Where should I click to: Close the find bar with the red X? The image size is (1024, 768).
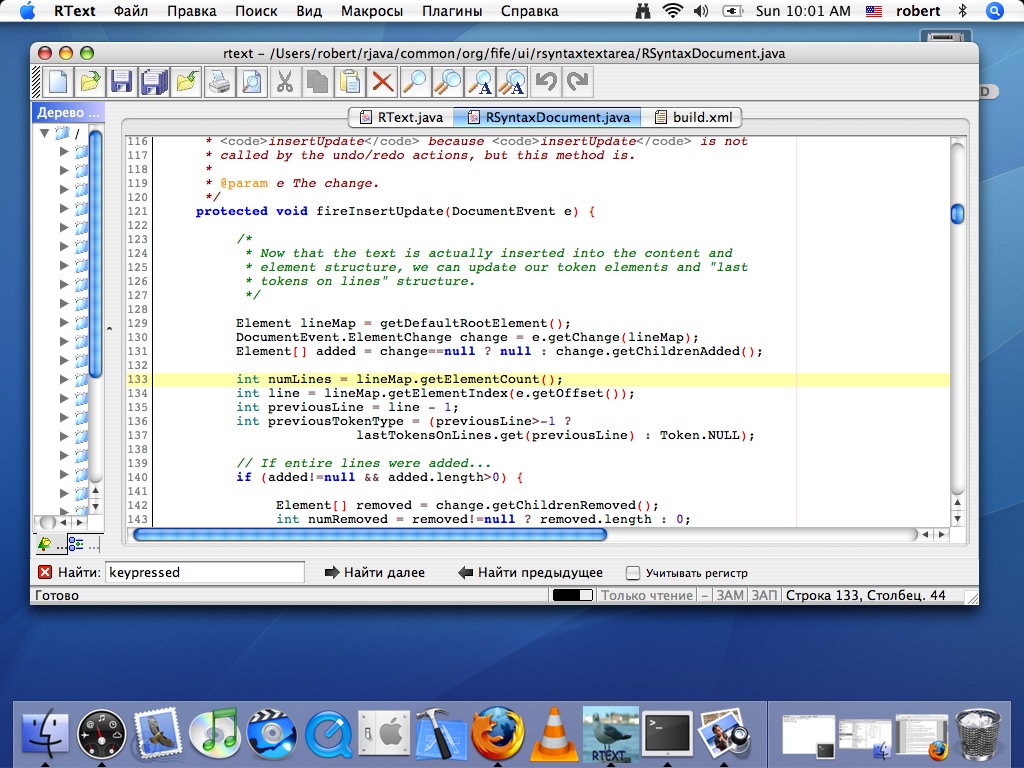click(x=45, y=573)
